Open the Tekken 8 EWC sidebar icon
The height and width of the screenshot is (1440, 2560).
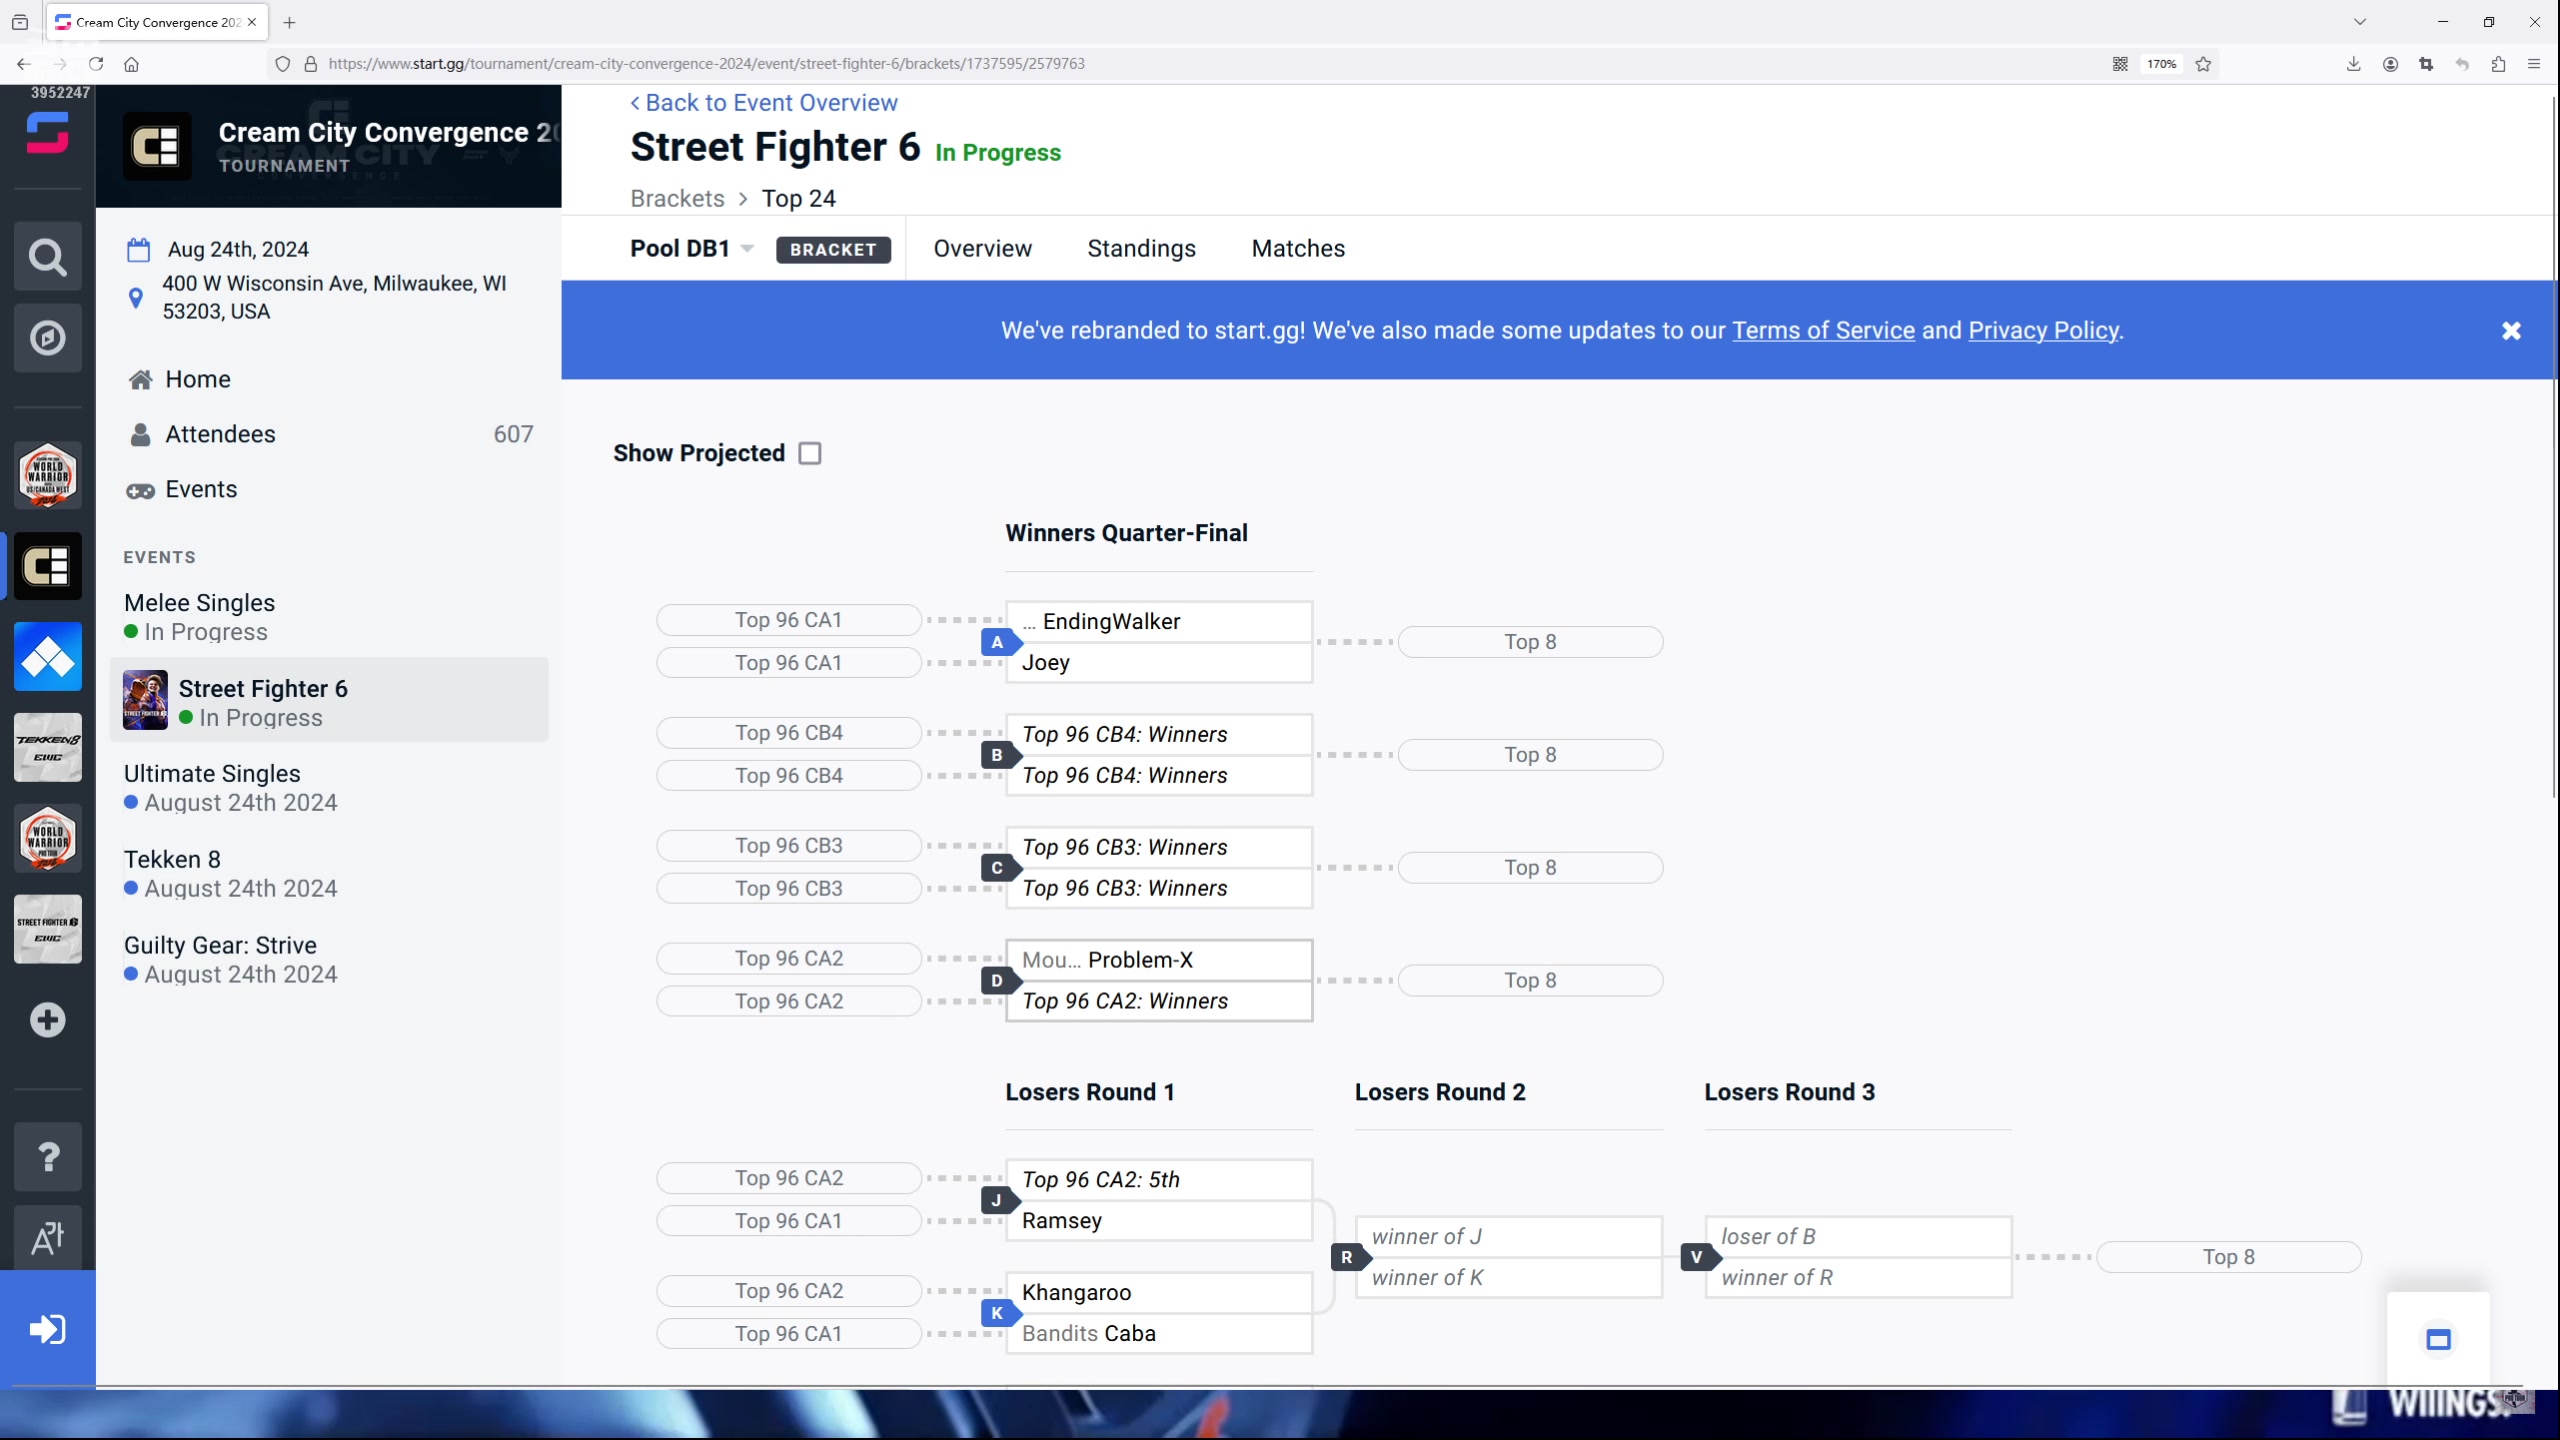tap(47, 748)
